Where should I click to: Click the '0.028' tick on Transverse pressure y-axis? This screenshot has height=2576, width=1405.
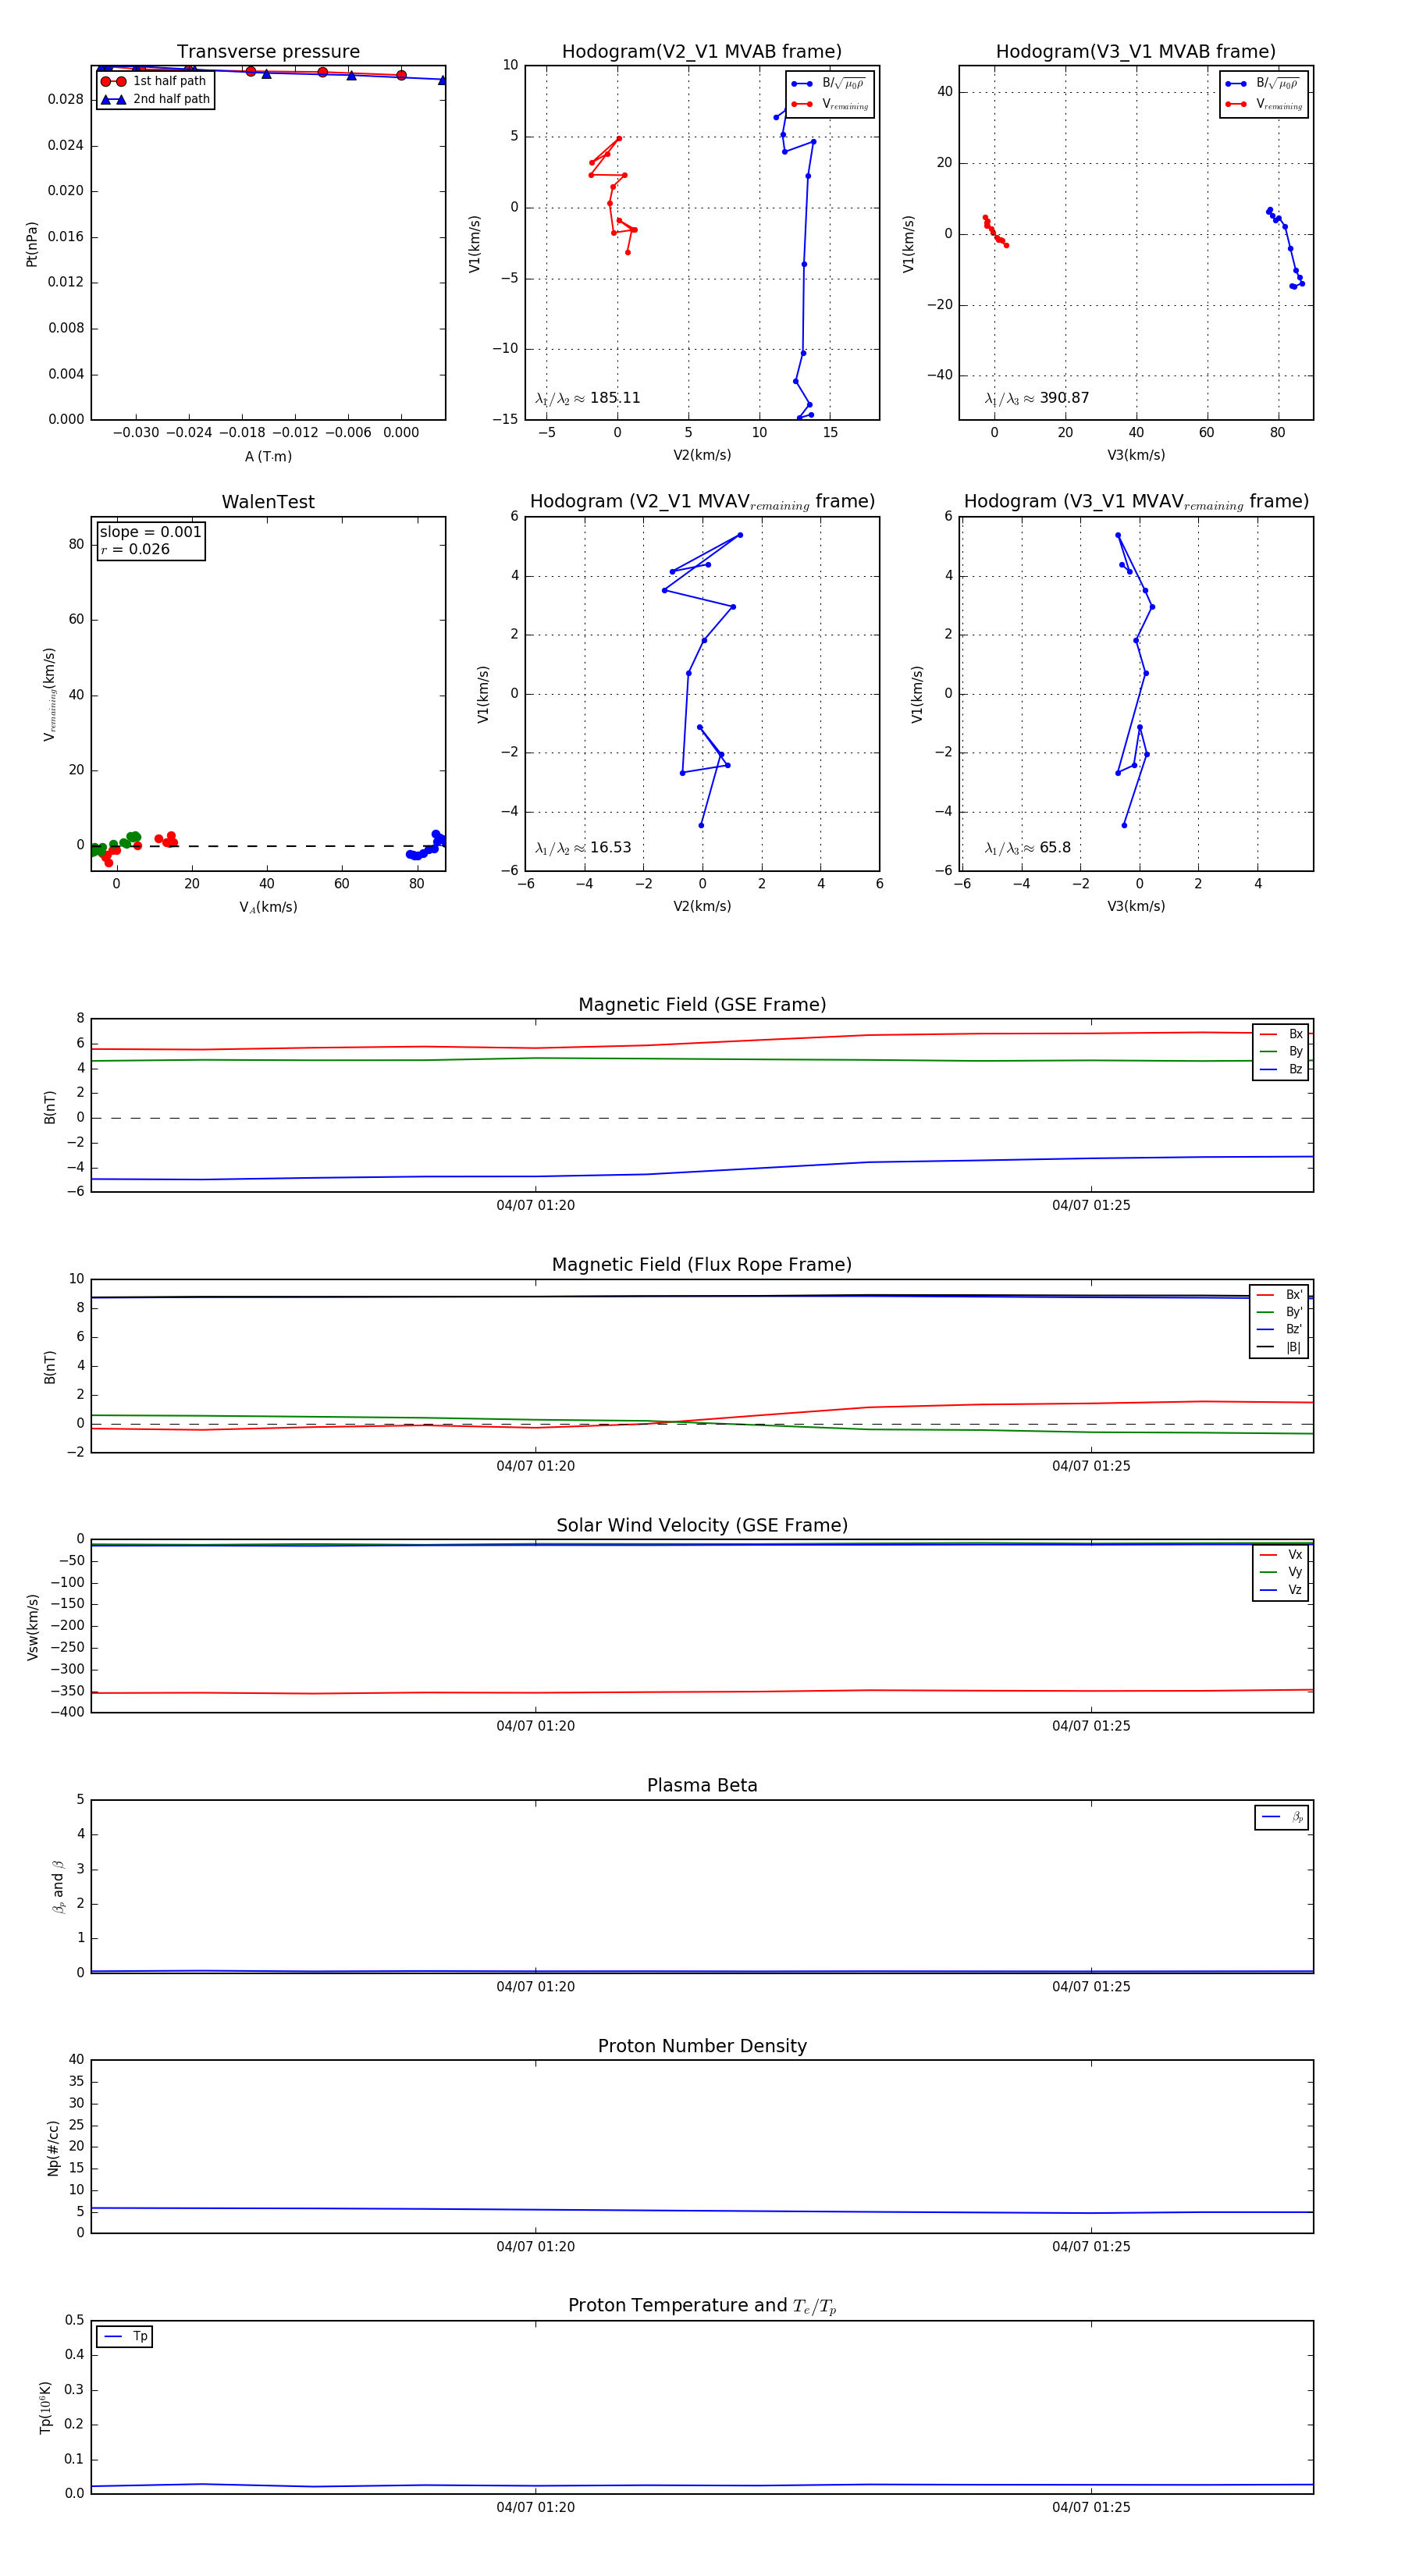[66, 99]
